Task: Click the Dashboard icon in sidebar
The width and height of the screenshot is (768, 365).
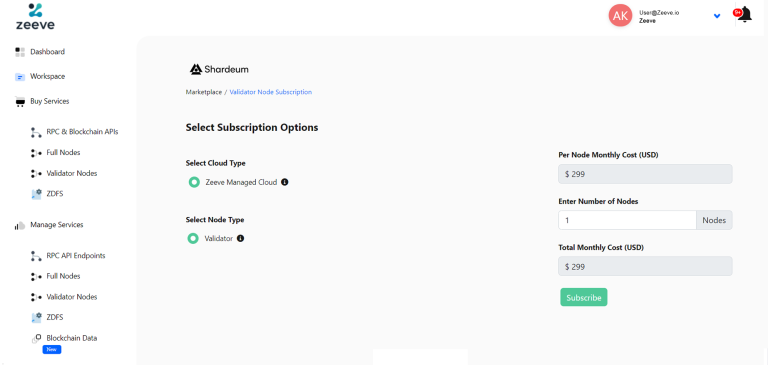Action: (x=20, y=52)
